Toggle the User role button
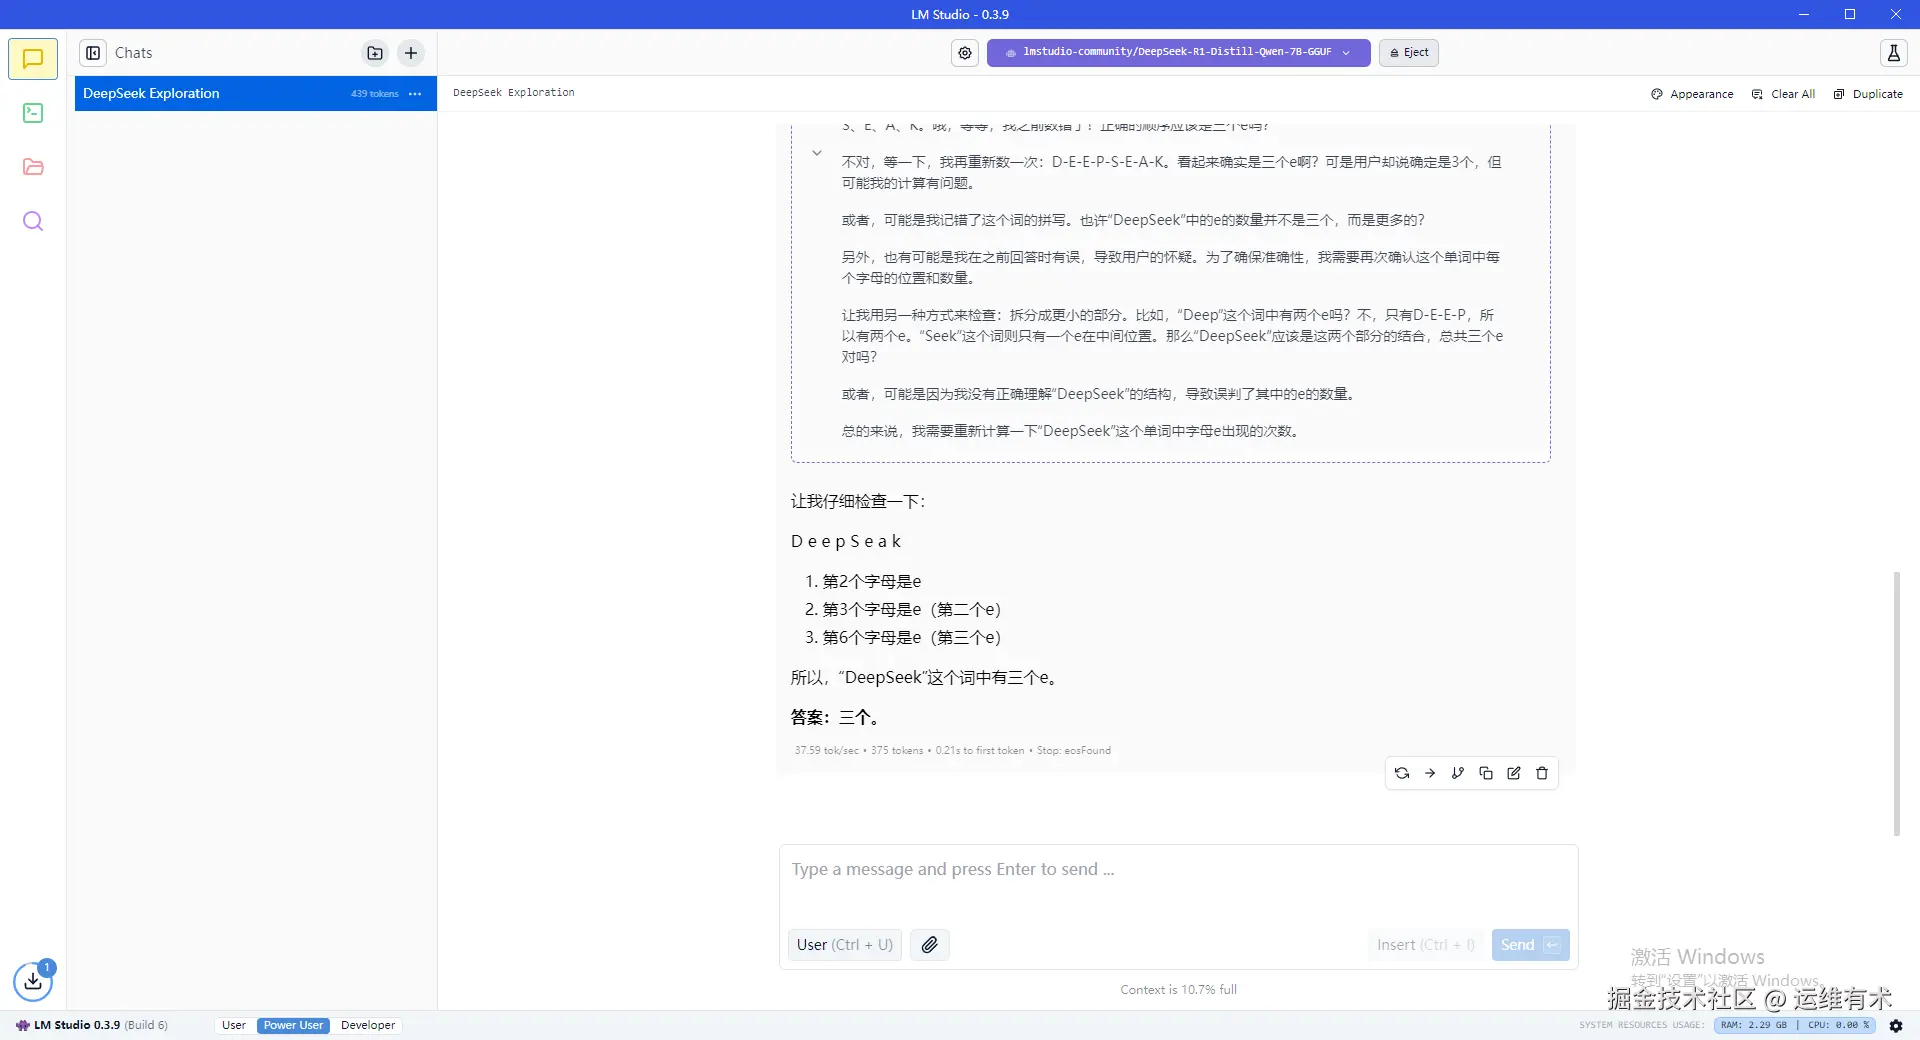The width and height of the screenshot is (1920, 1040). 845,945
